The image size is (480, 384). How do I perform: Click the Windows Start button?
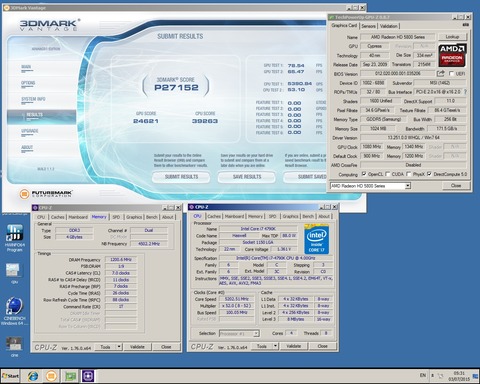click(x=10, y=376)
